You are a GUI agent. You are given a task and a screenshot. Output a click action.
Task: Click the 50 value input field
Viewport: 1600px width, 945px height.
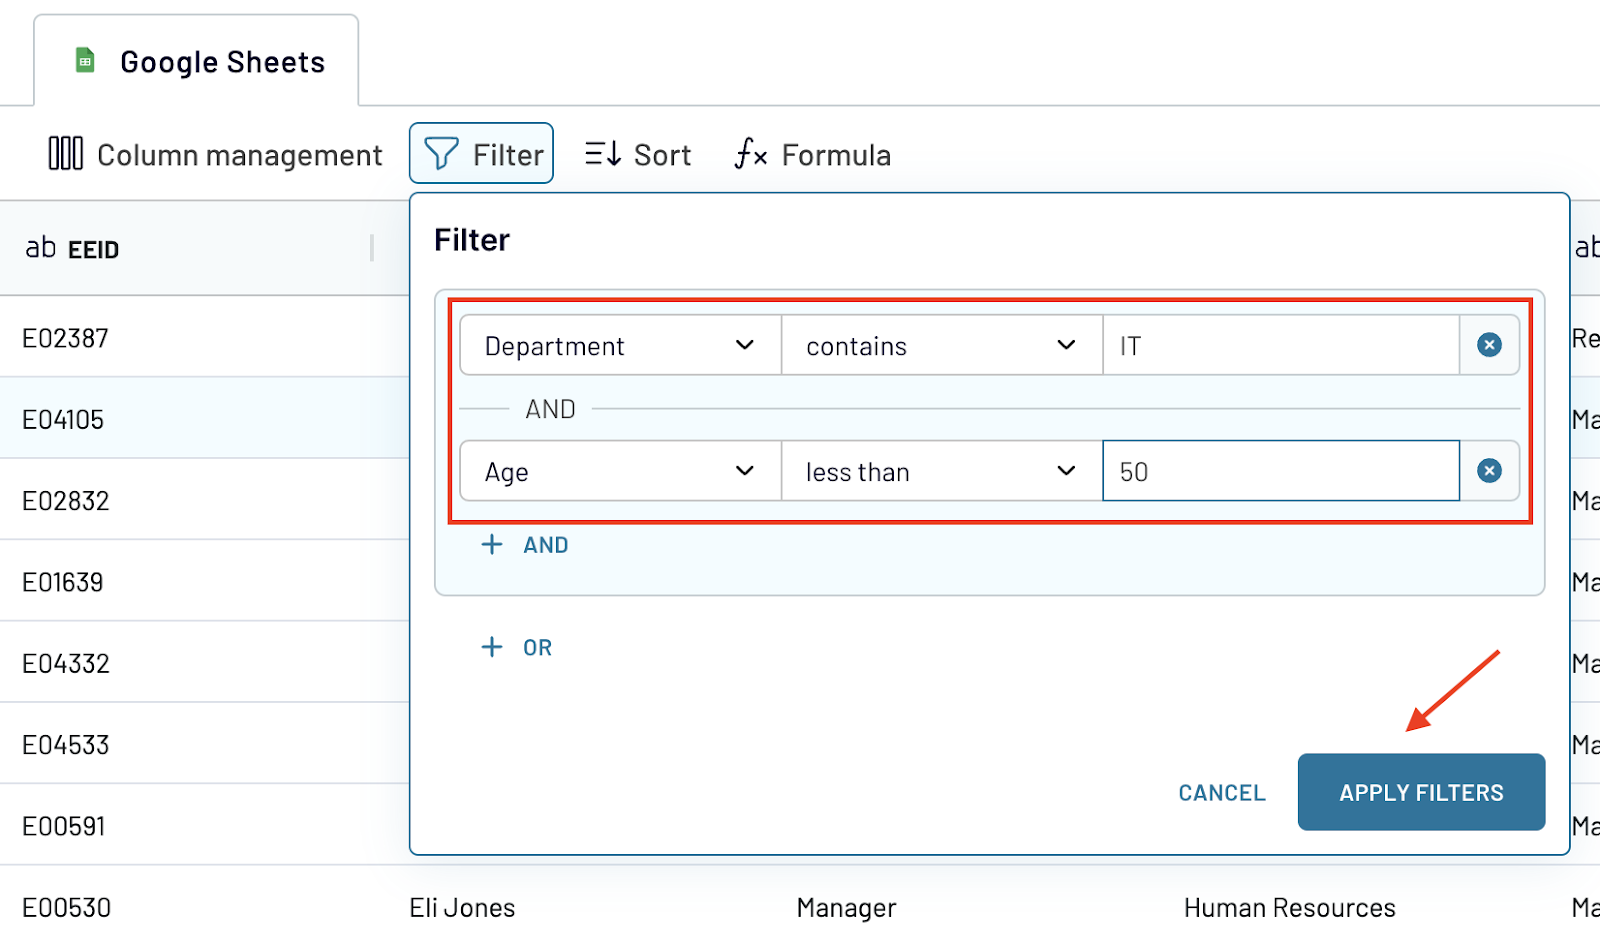(1280, 471)
